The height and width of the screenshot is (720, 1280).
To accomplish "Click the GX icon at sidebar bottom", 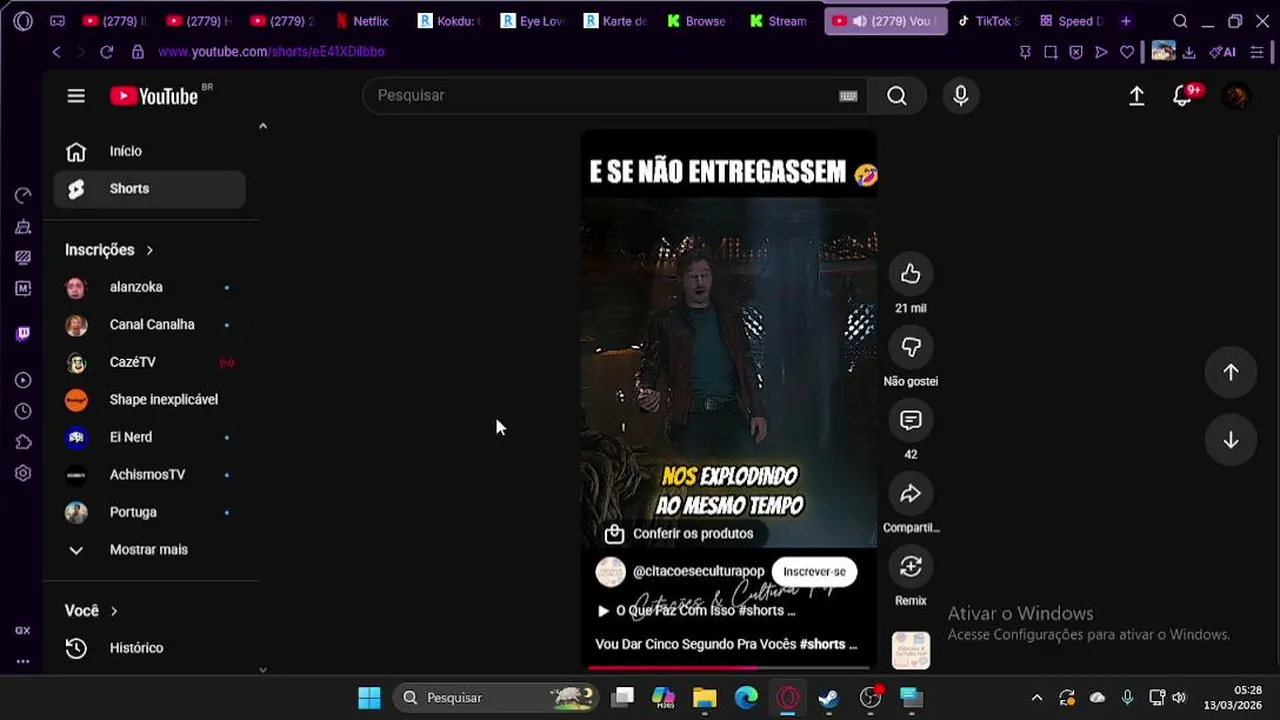I will coord(23,631).
